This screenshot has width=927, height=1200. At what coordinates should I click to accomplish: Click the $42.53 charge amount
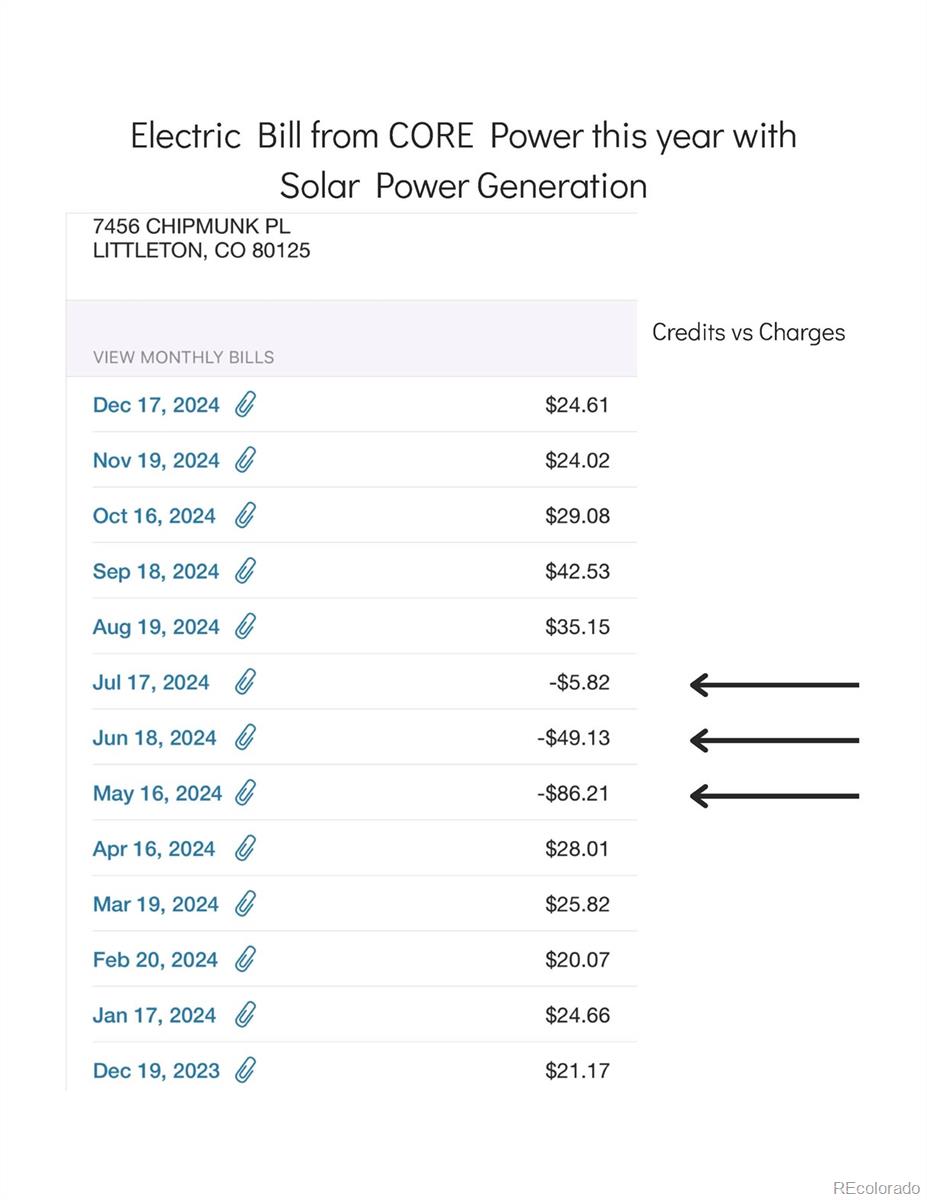click(577, 571)
